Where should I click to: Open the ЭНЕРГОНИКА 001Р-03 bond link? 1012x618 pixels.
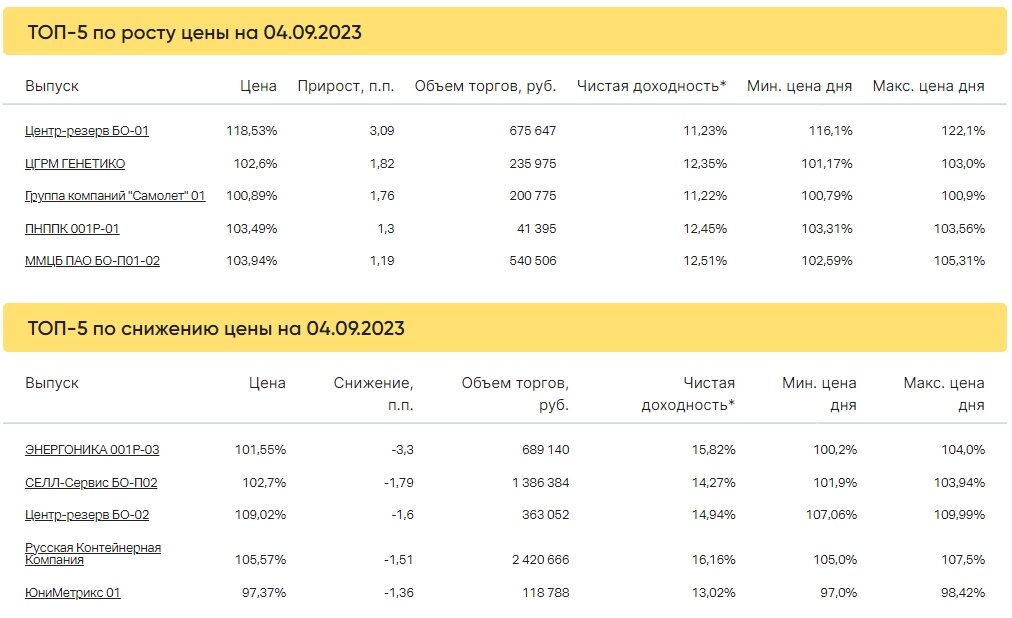point(92,450)
